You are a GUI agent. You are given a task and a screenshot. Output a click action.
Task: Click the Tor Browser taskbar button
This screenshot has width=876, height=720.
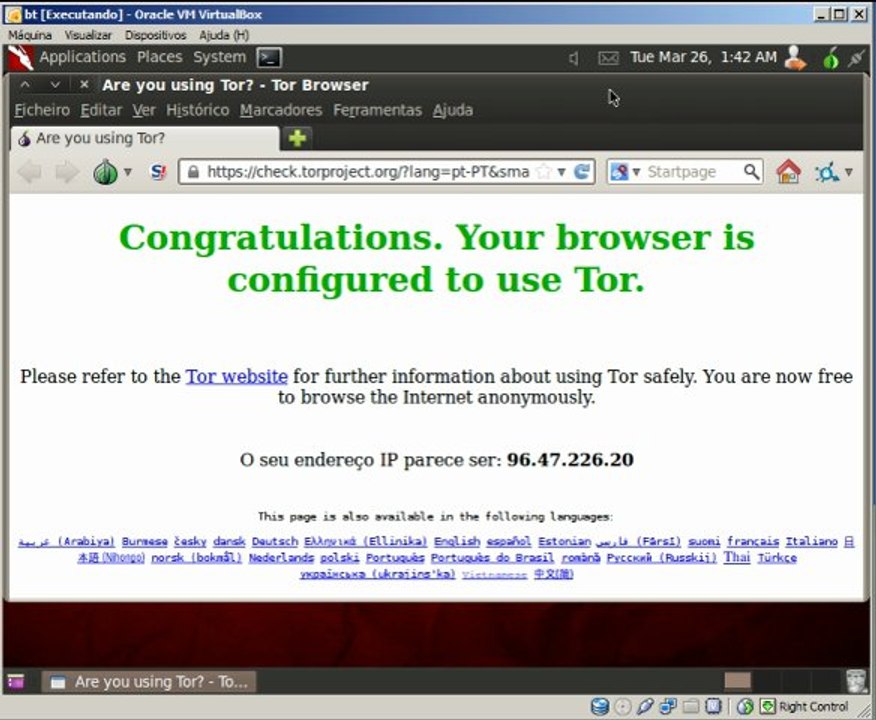coord(149,682)
